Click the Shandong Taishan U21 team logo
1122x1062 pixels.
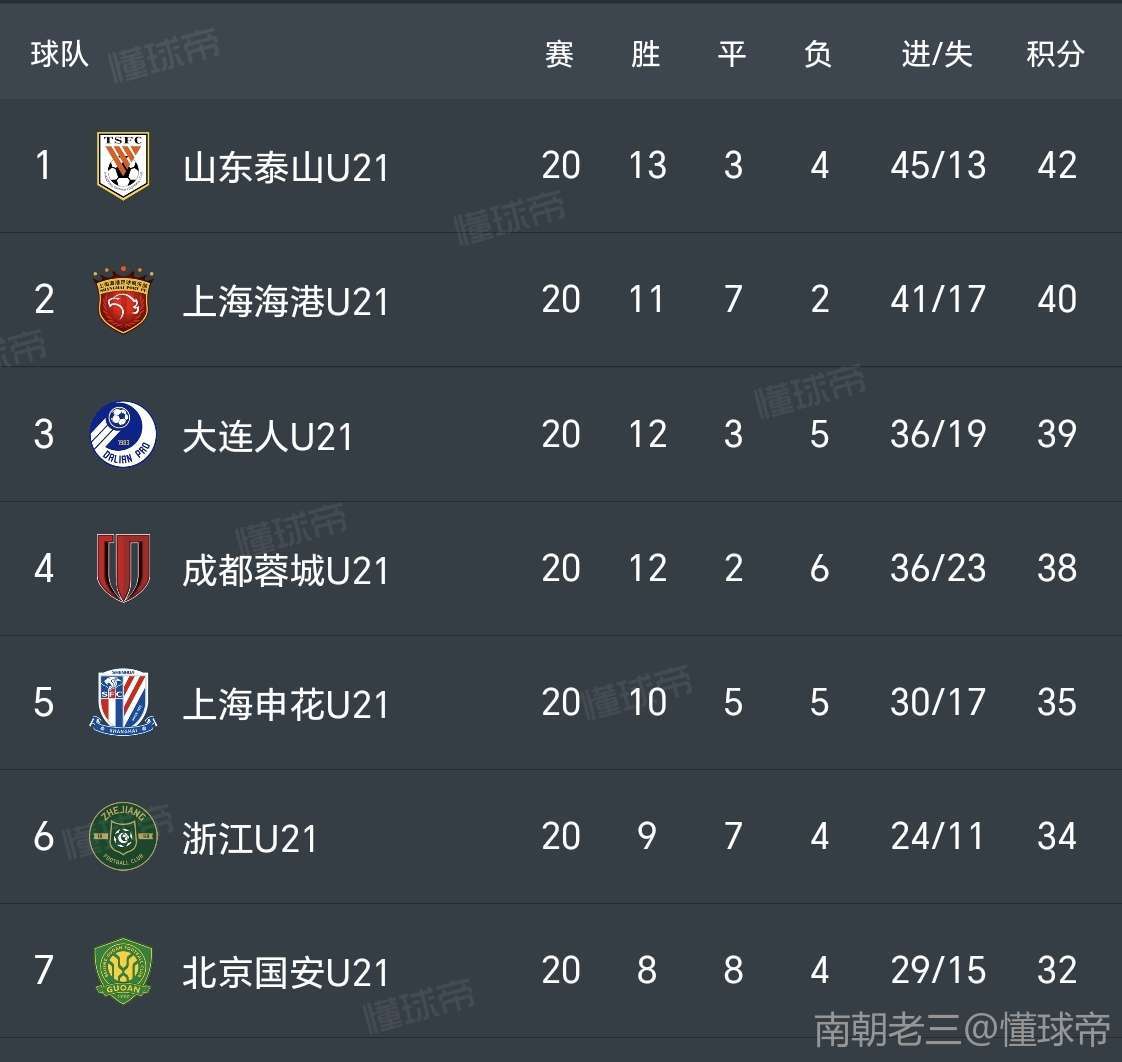[123, 165]
